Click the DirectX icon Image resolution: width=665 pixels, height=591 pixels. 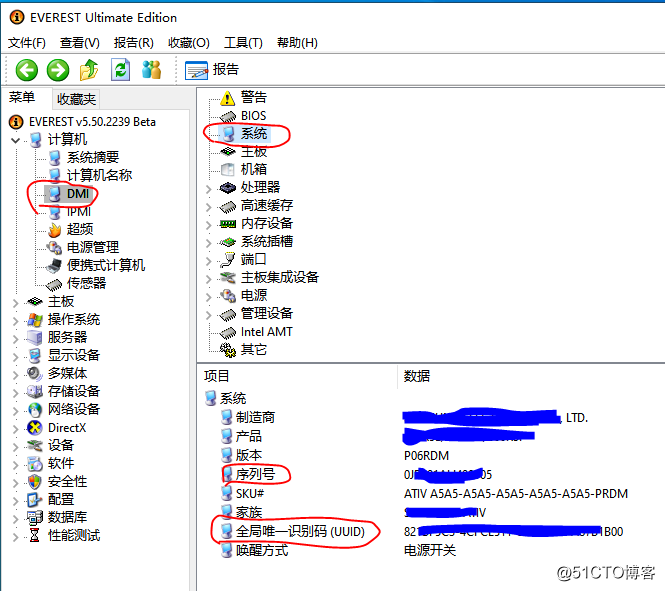35,427
